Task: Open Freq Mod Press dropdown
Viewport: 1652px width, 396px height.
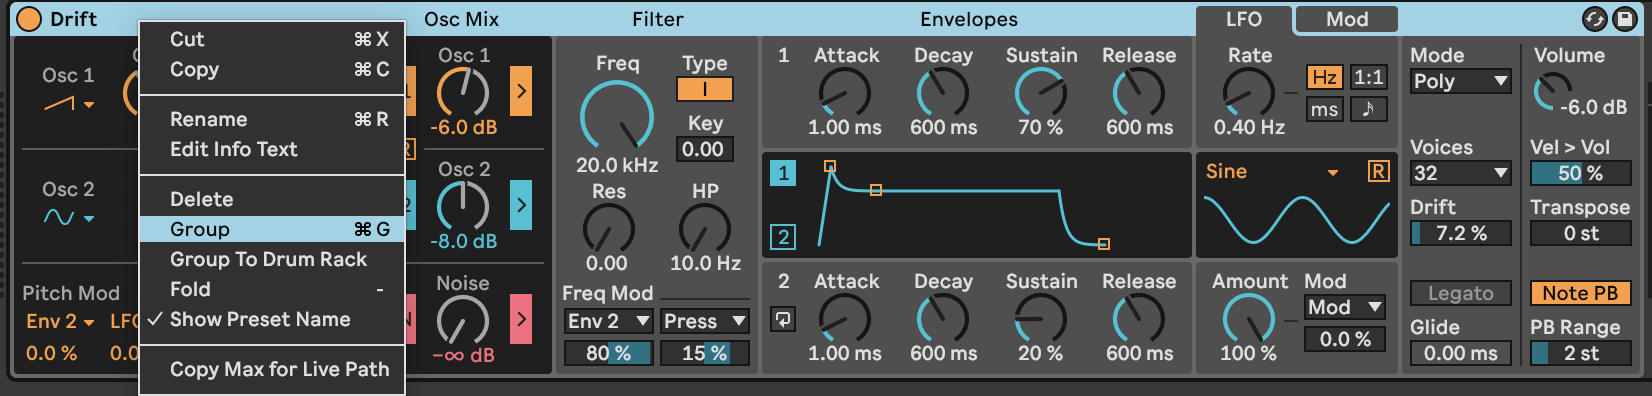Action: 705,321
